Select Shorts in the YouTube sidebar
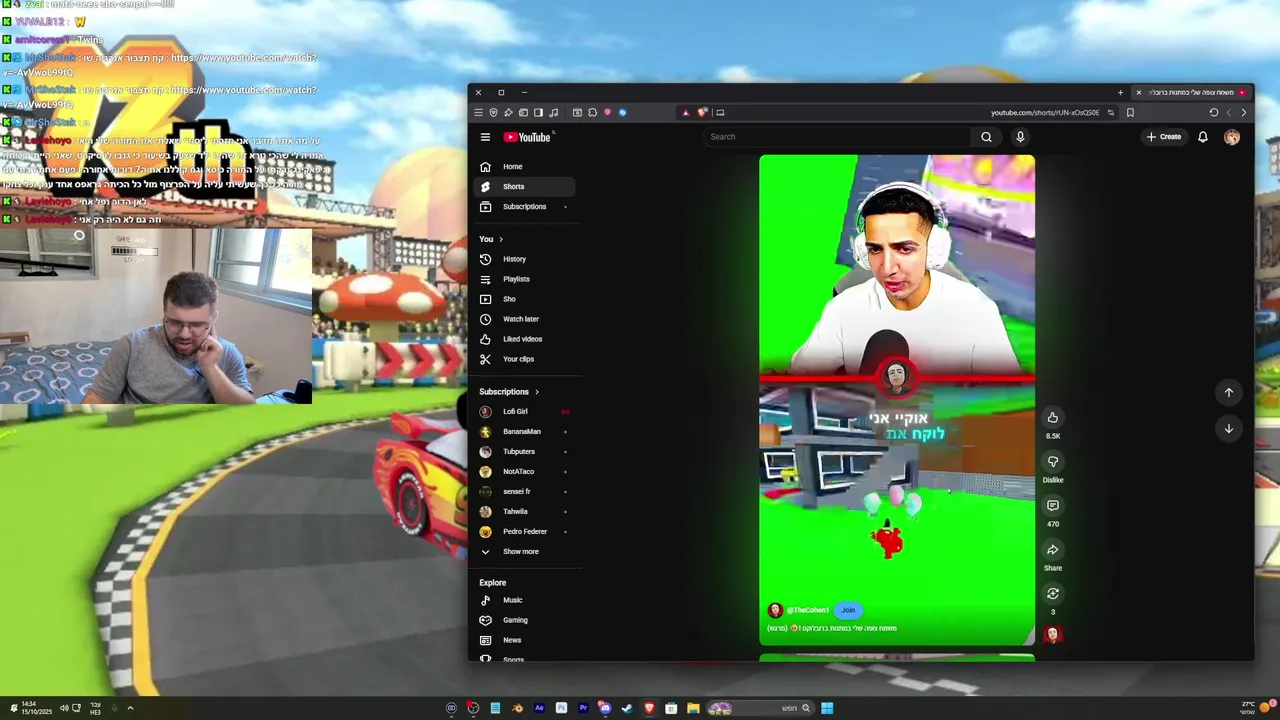Image resolution: width=1280 pixels, height=720 pixels. [525, 187]
